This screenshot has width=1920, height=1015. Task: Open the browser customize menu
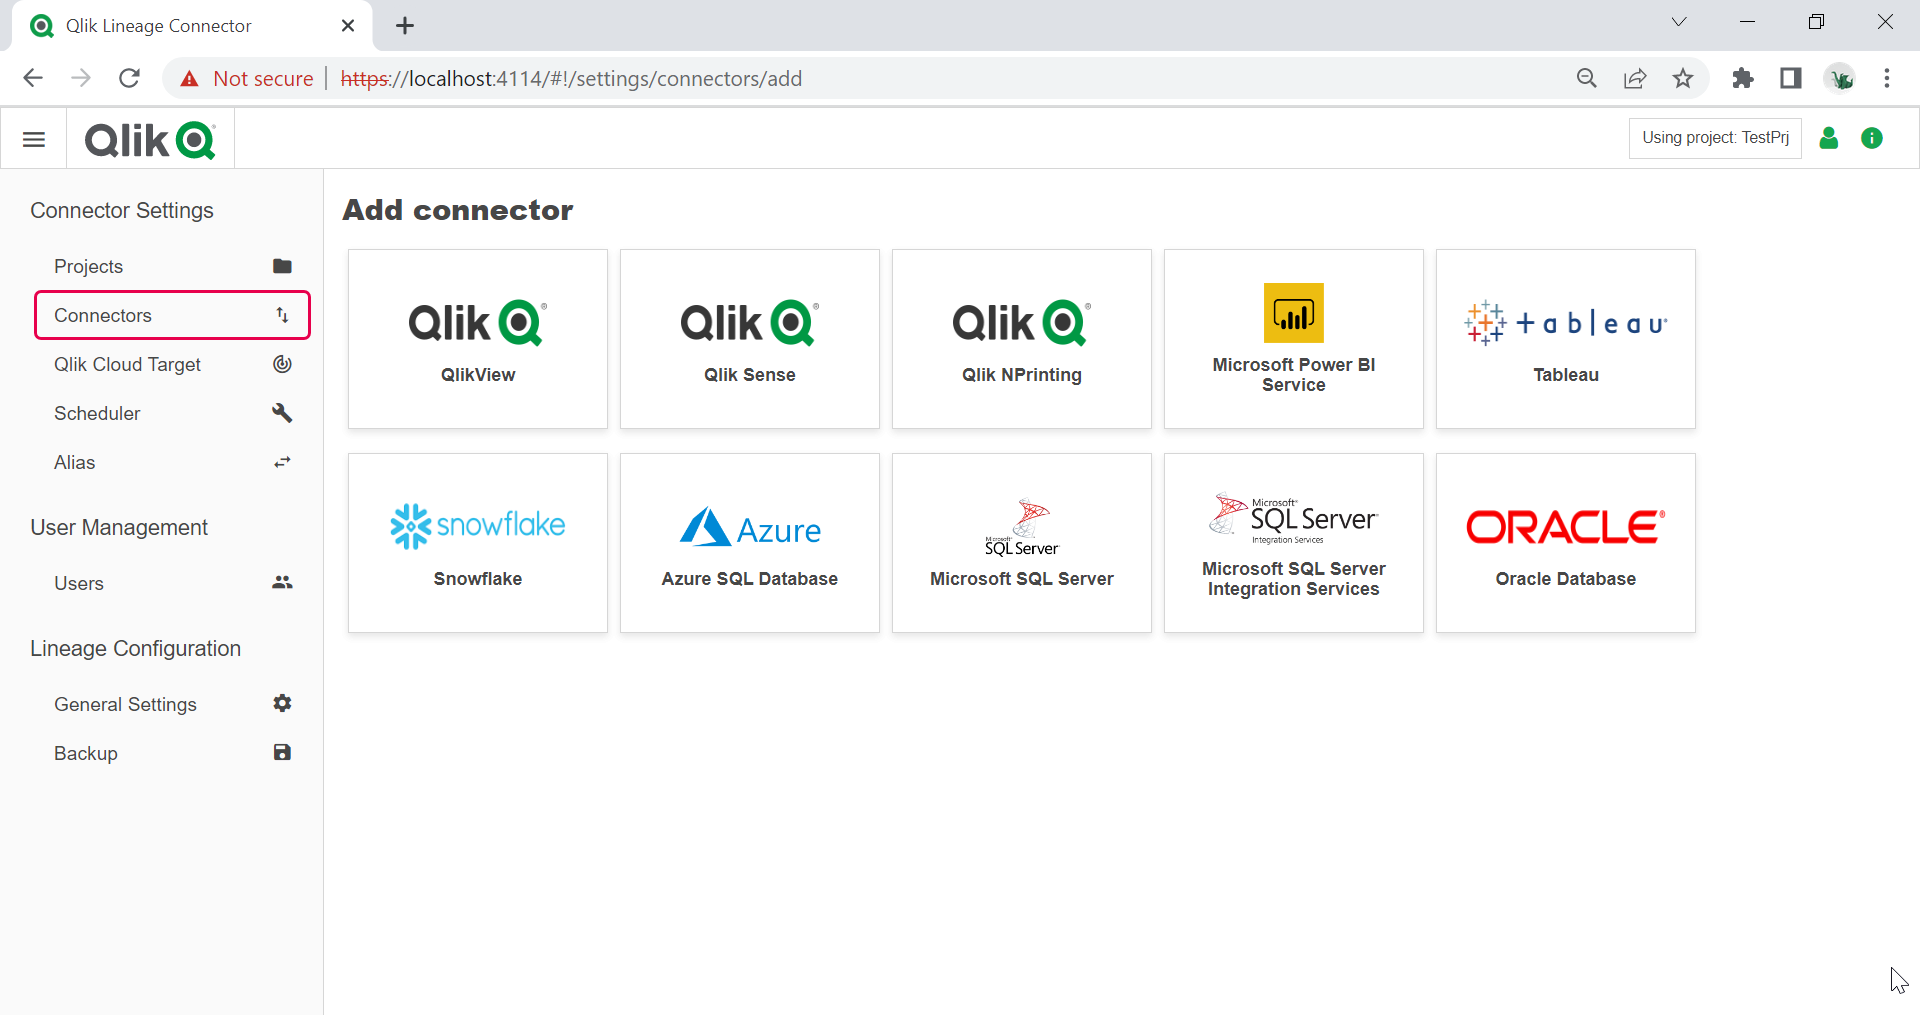pos(1888,78)
